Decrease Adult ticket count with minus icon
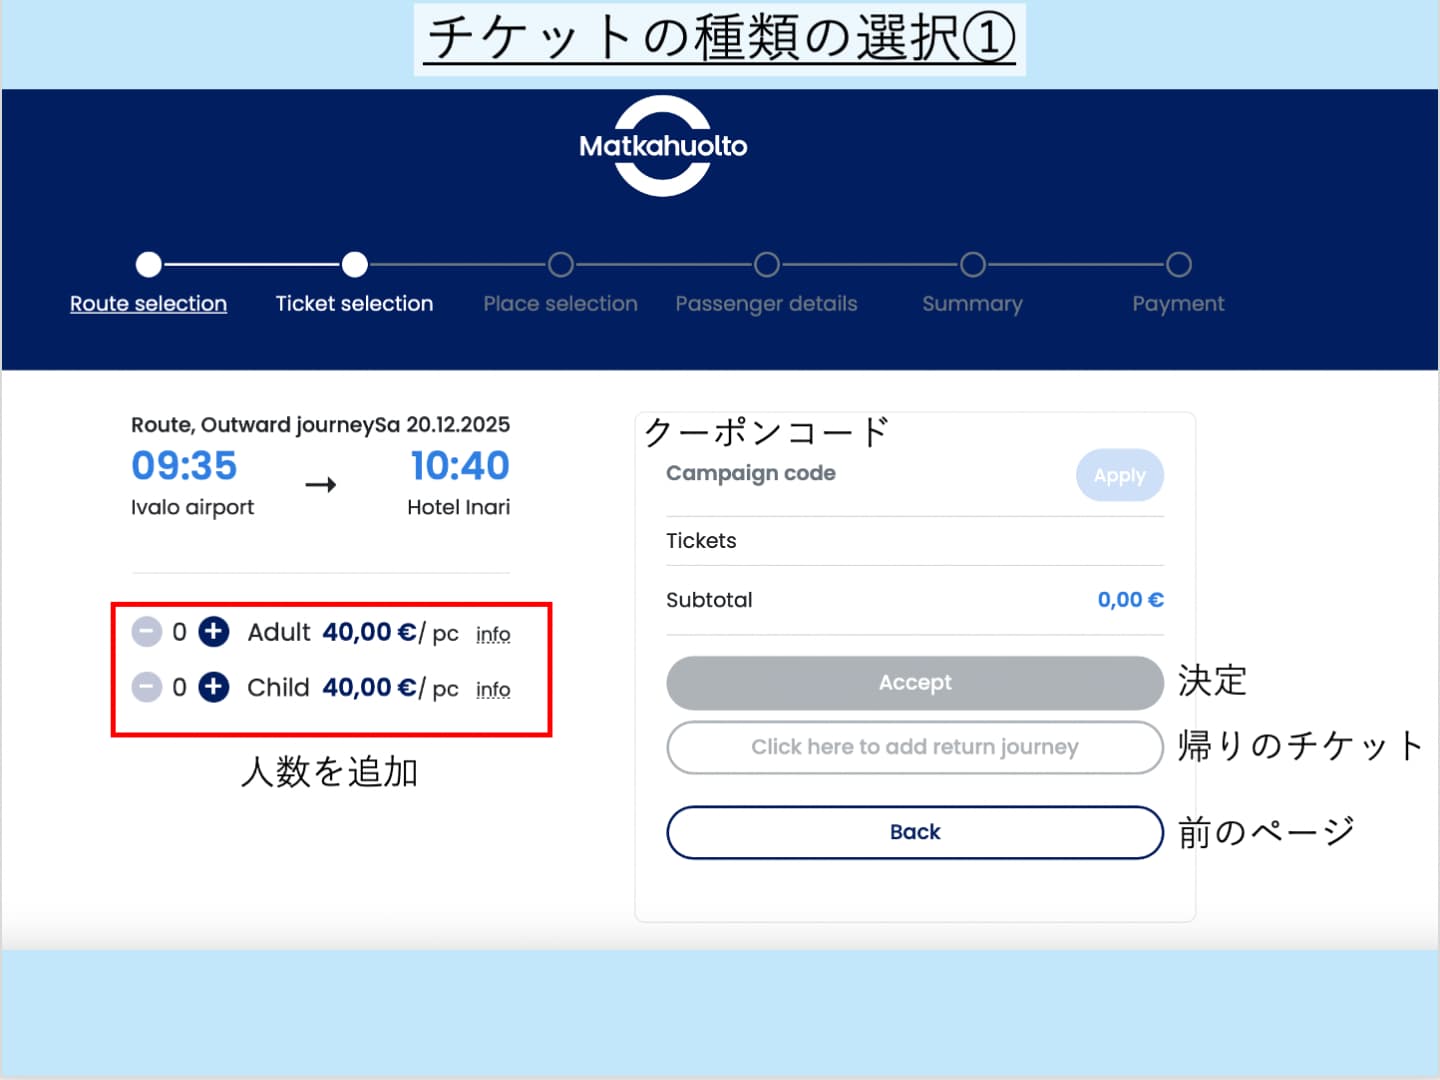Viewport: 1440px width, 1080px height. pyautogui.click(x=147, y=632)
